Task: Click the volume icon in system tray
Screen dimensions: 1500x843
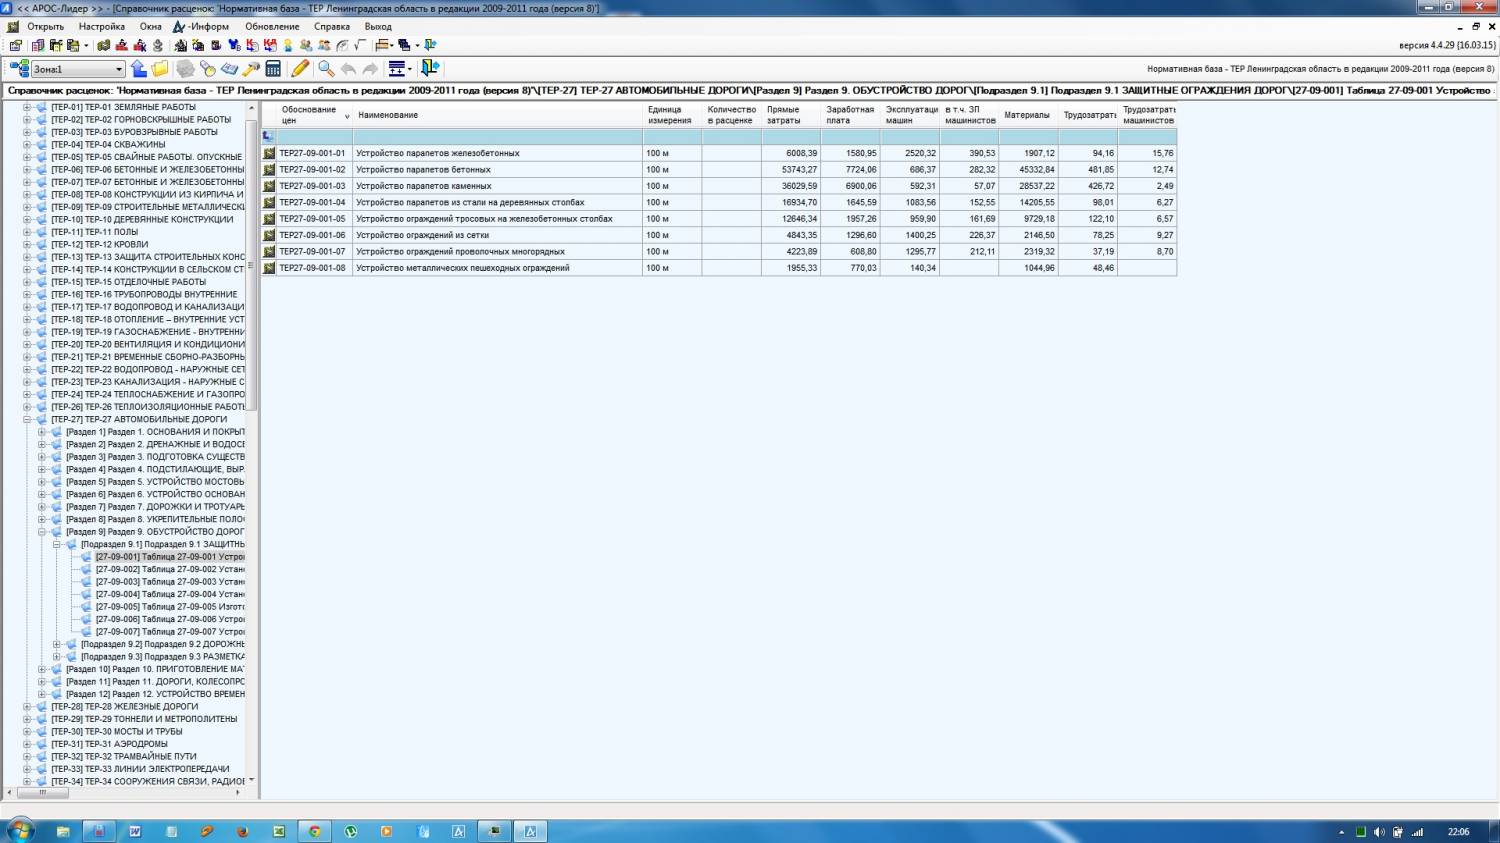Action: 1379,832
